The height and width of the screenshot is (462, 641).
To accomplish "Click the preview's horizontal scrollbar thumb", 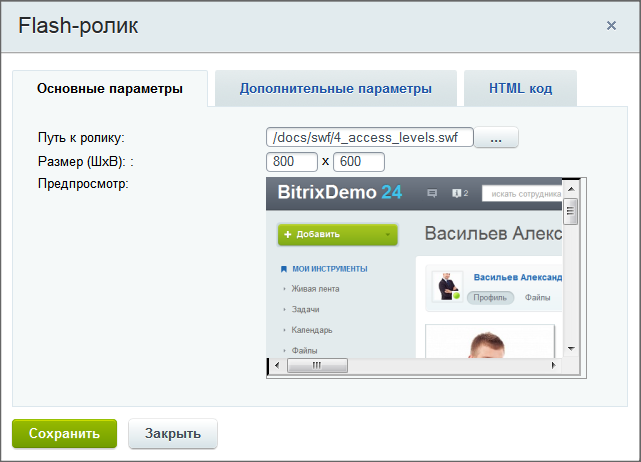I will (317, 365).
